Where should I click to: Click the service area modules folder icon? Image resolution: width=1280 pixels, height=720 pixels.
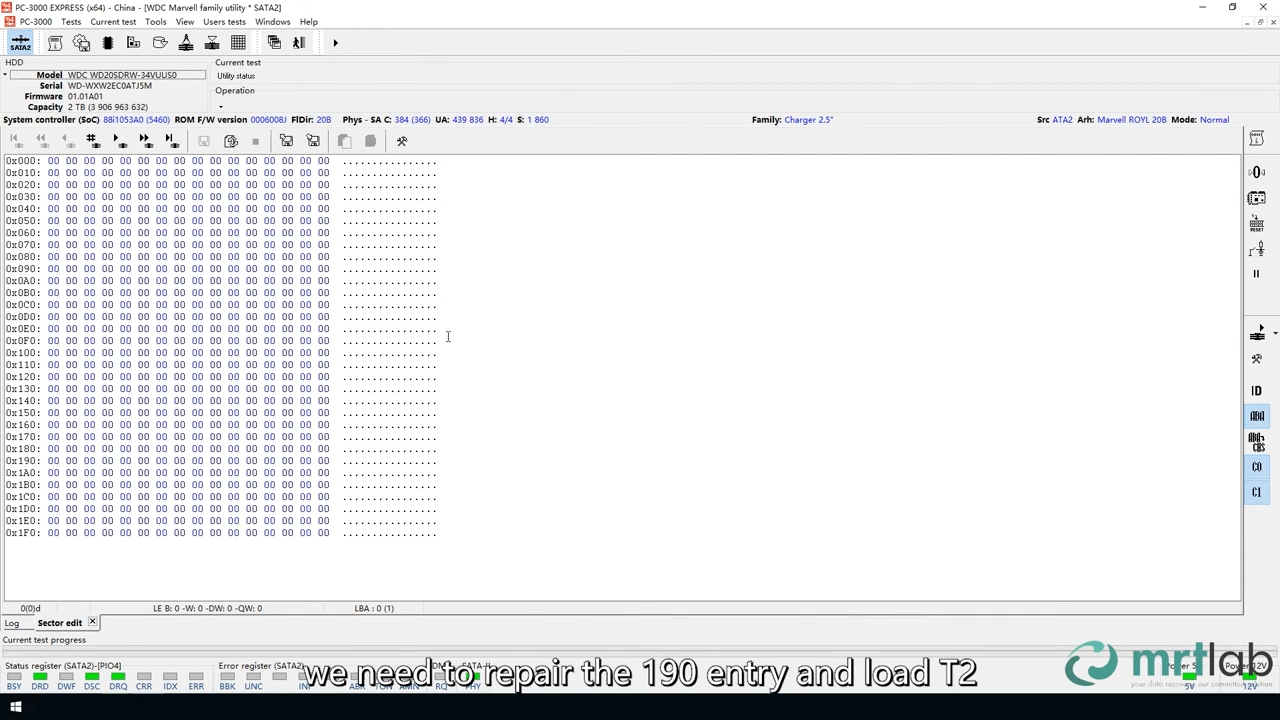pos(133,43)
